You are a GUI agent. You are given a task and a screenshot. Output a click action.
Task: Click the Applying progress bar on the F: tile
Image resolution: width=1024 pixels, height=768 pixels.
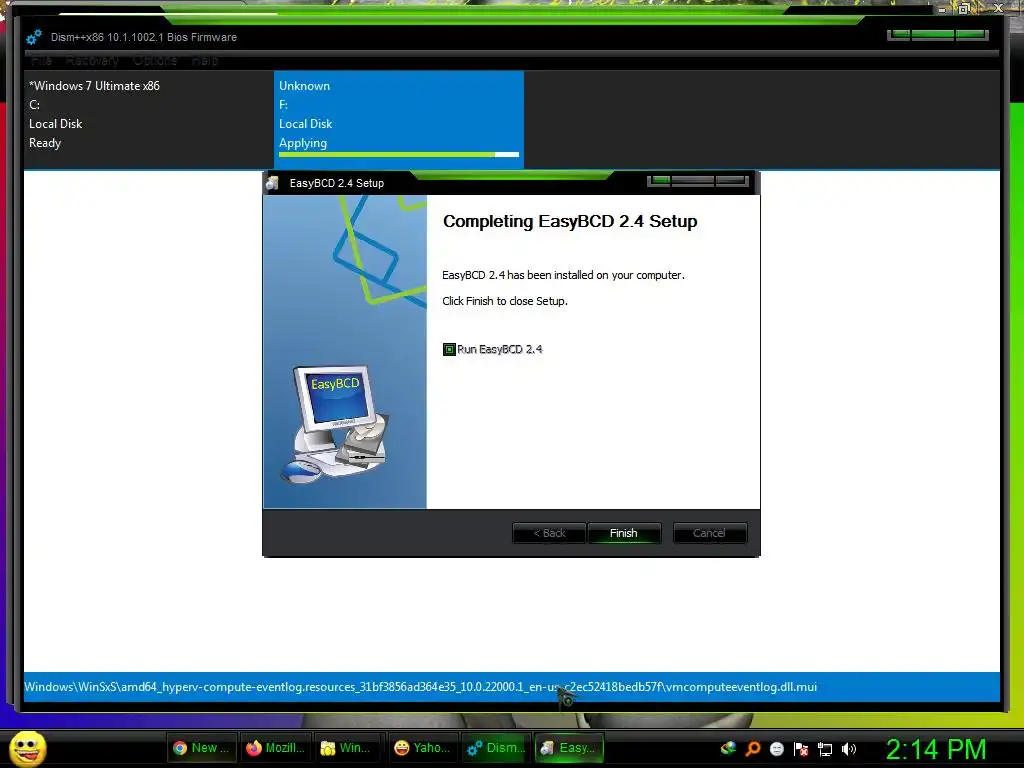pos(398,155)
